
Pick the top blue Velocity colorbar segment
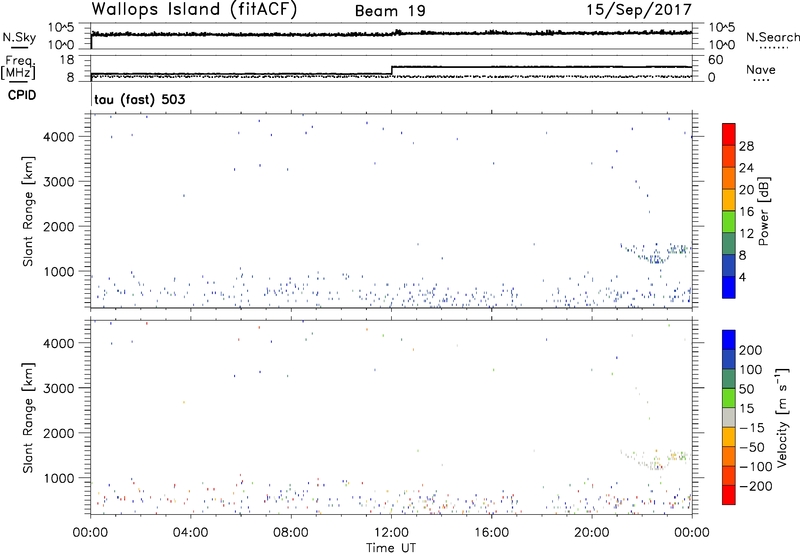tap(729, 340)
